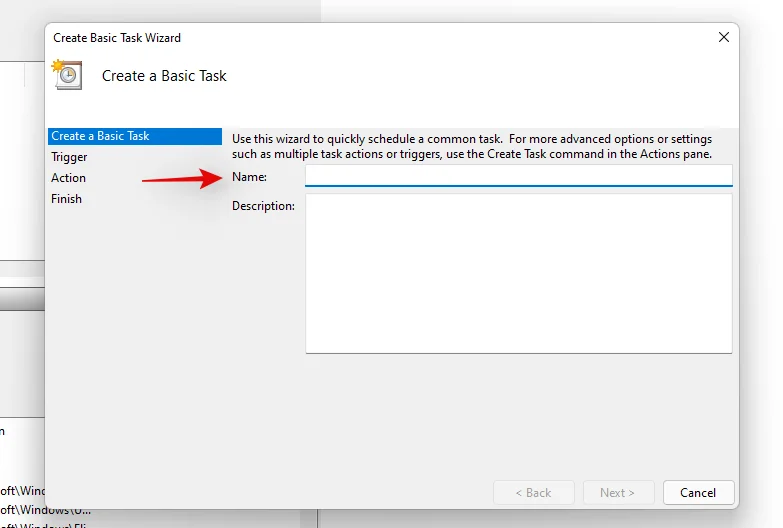
Task: Click the clock task wizard icon
Action: pyautogui.click(x=67, y=74)
